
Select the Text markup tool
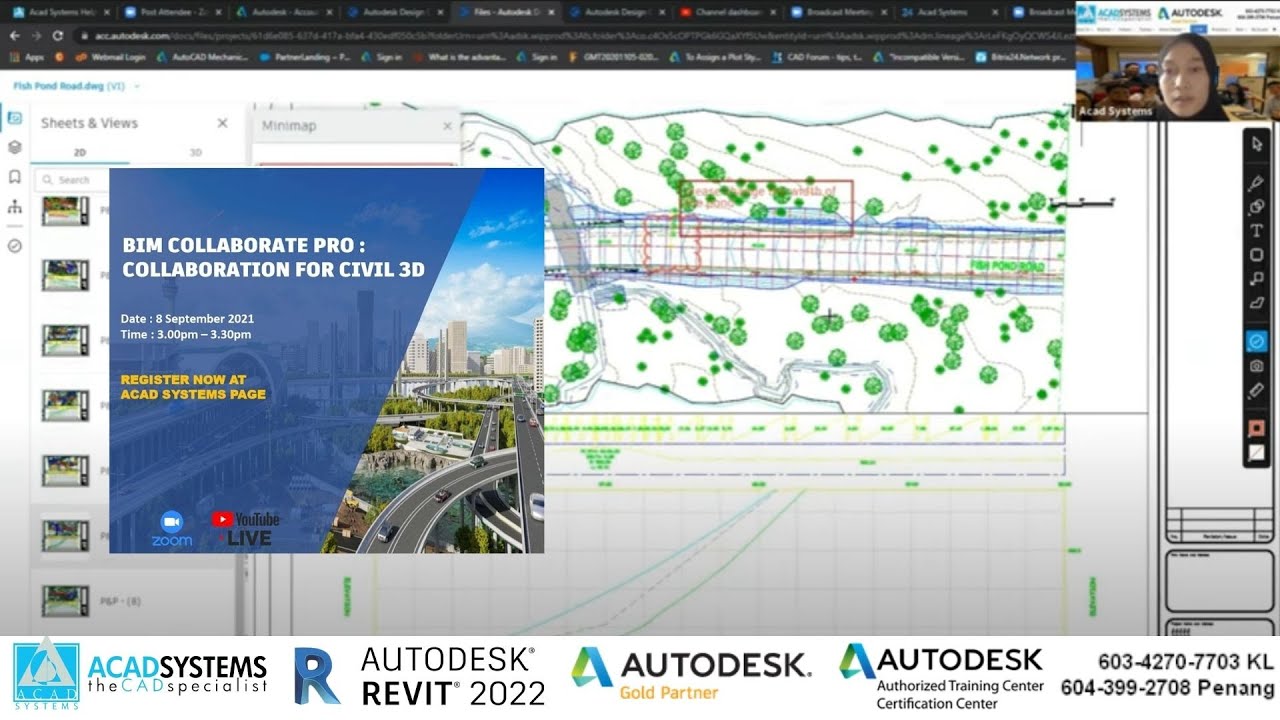(x=1257, y=231)
